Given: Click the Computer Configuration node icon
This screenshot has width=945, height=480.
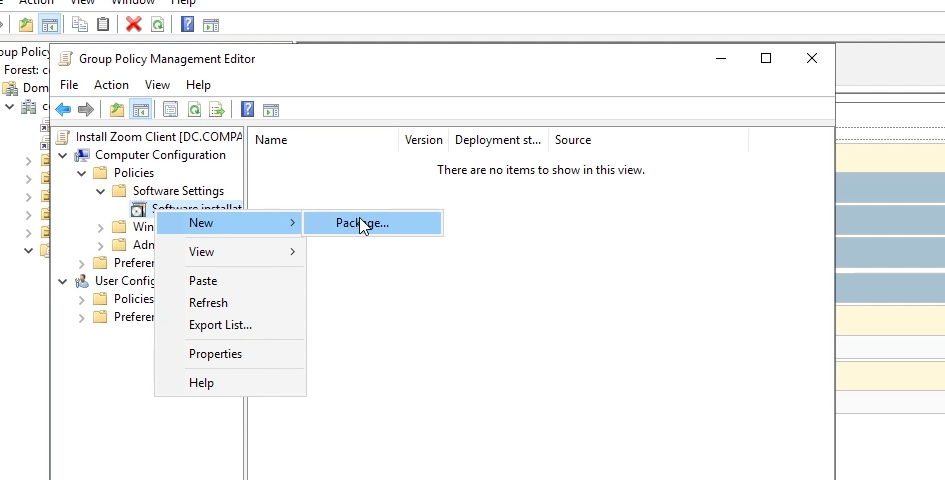Looking at the screenshot, I should pyautogui.click(x=82, y=155).
